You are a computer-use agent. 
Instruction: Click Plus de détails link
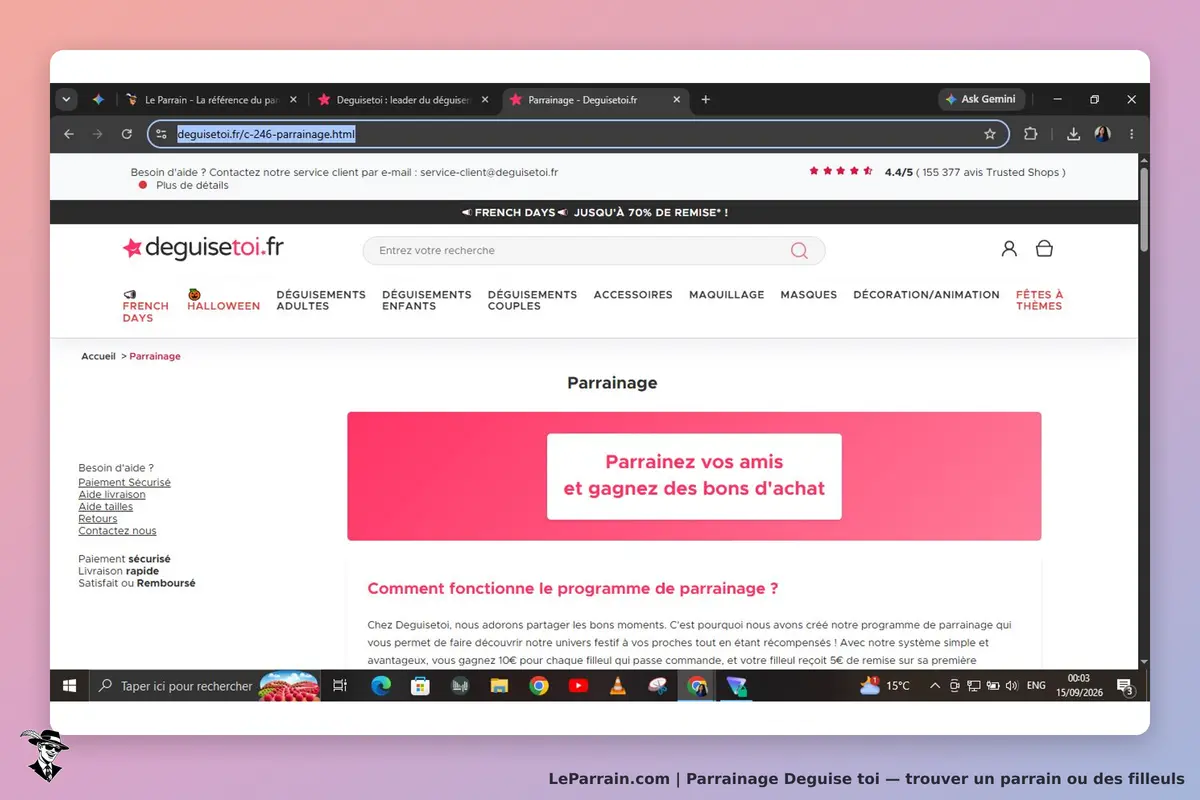(192, 185)
